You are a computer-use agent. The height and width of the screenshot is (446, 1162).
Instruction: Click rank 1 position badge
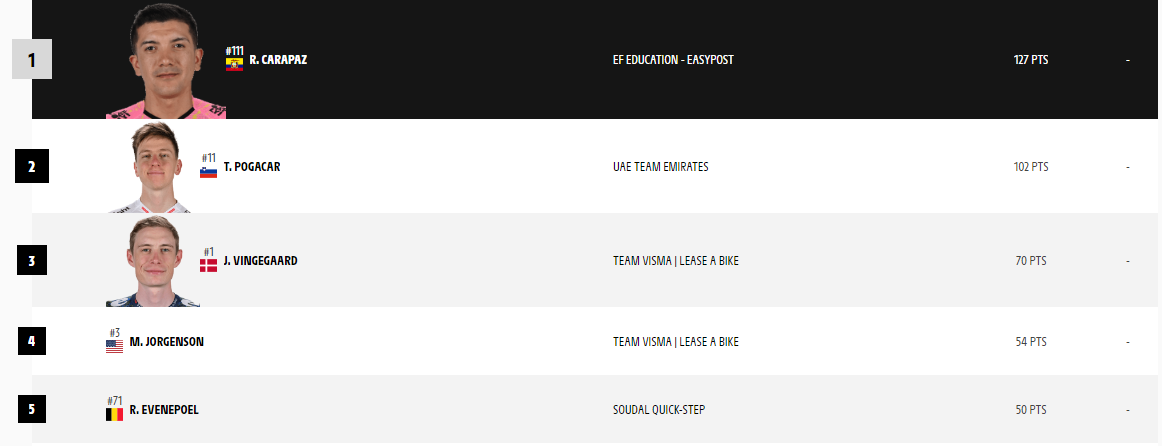32,60
